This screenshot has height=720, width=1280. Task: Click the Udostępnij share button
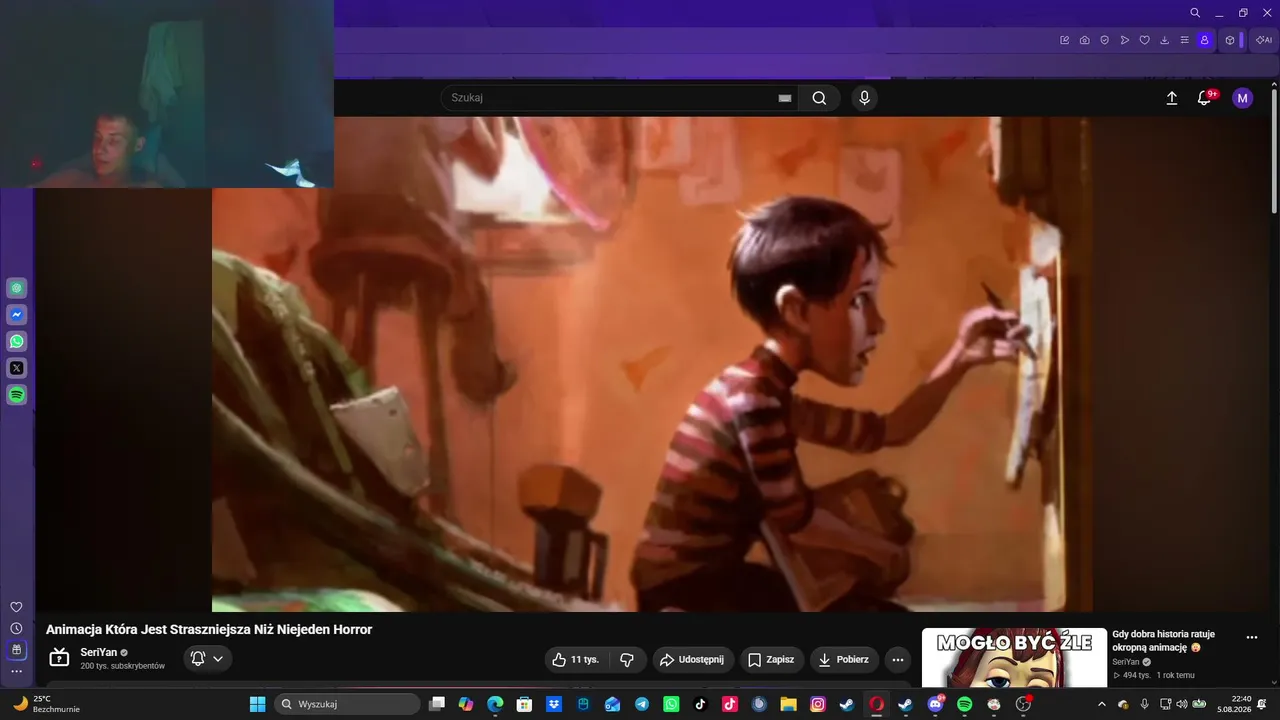click(693, 660)
